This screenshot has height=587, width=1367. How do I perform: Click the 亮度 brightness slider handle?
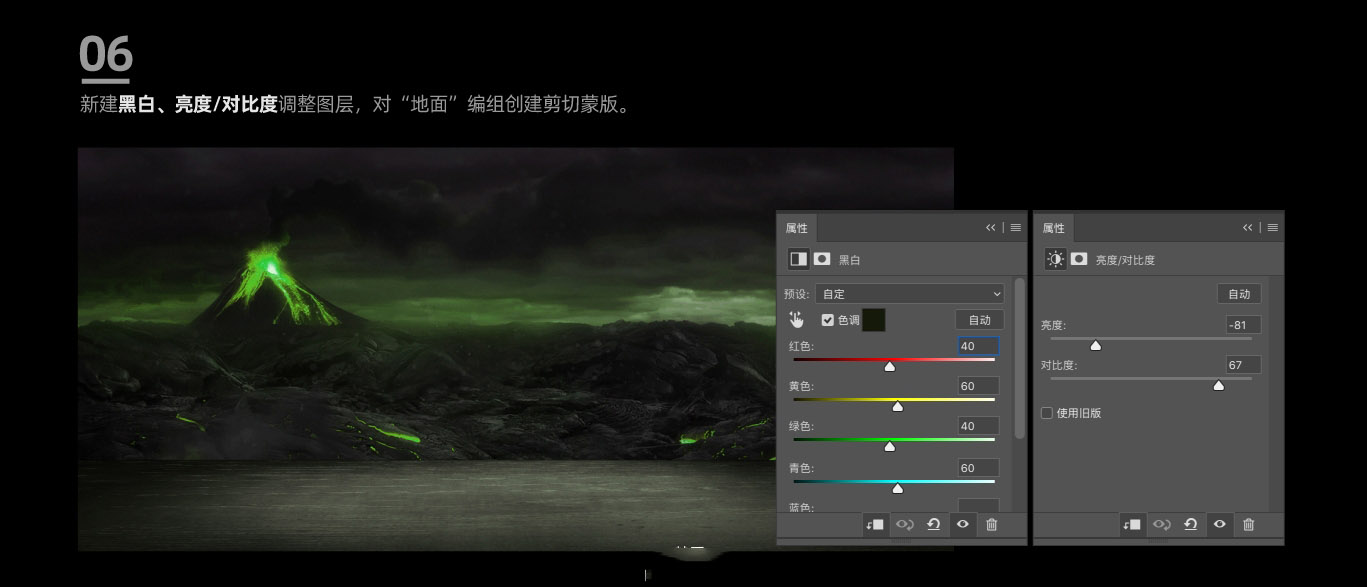point(1095,345)
